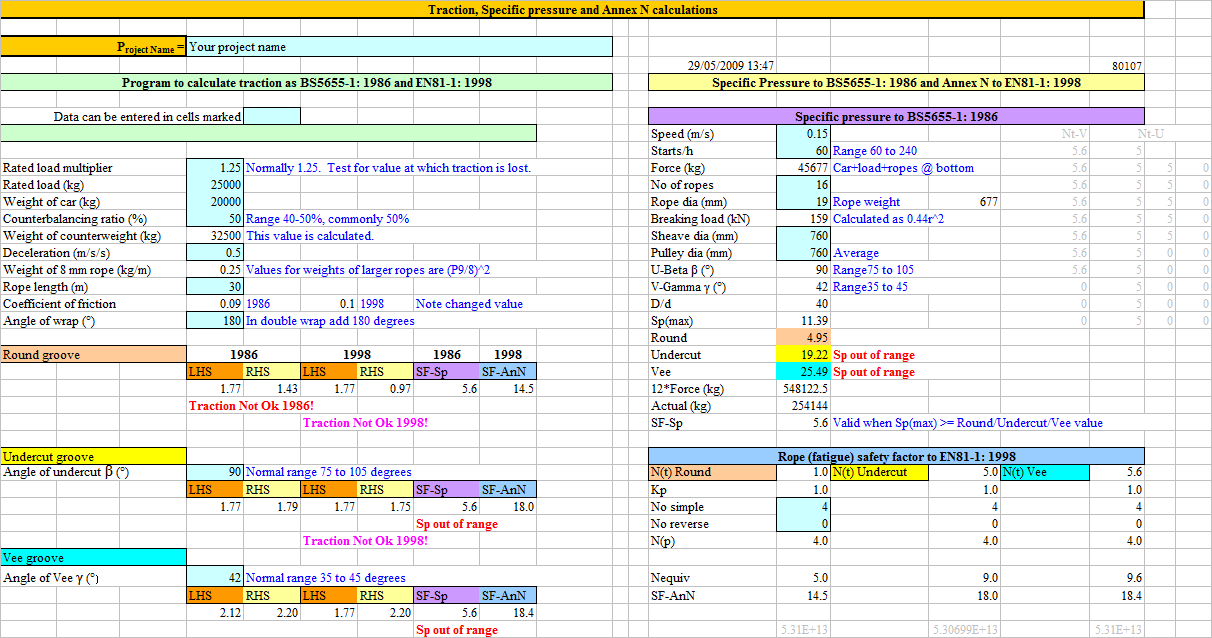Select the rated load cell 25000
The width and height of the screenshot is (1212, 638).
click(215, 185)
